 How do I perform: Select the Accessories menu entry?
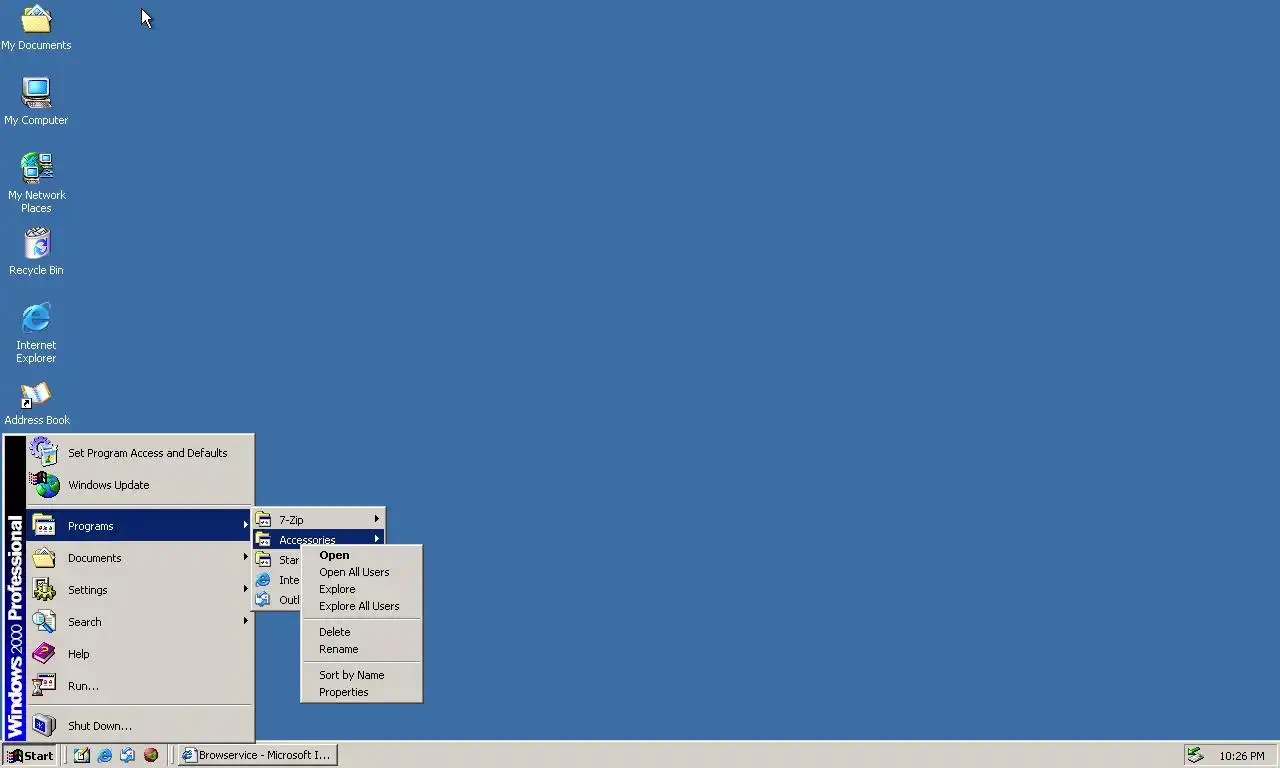click(x=318, y=538)
